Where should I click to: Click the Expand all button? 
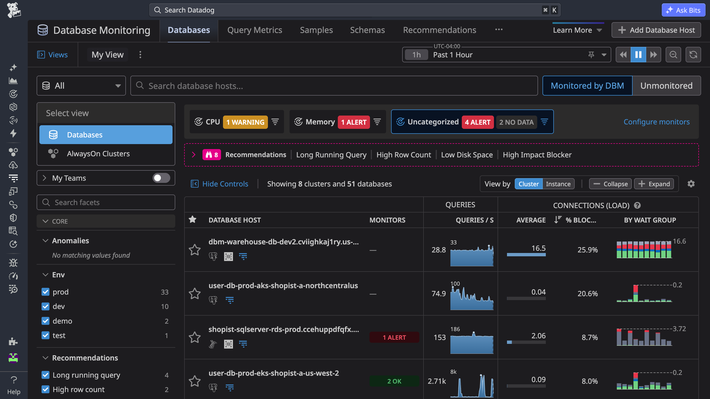coord(654,184)
